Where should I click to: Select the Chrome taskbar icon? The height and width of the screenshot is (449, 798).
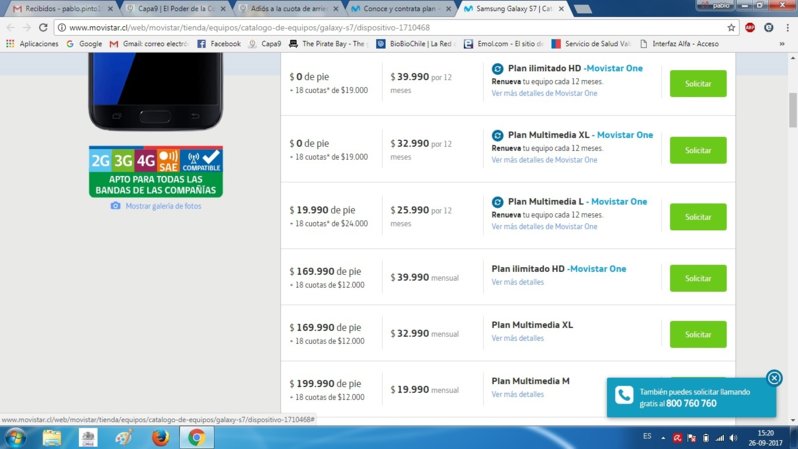point(196,437)
